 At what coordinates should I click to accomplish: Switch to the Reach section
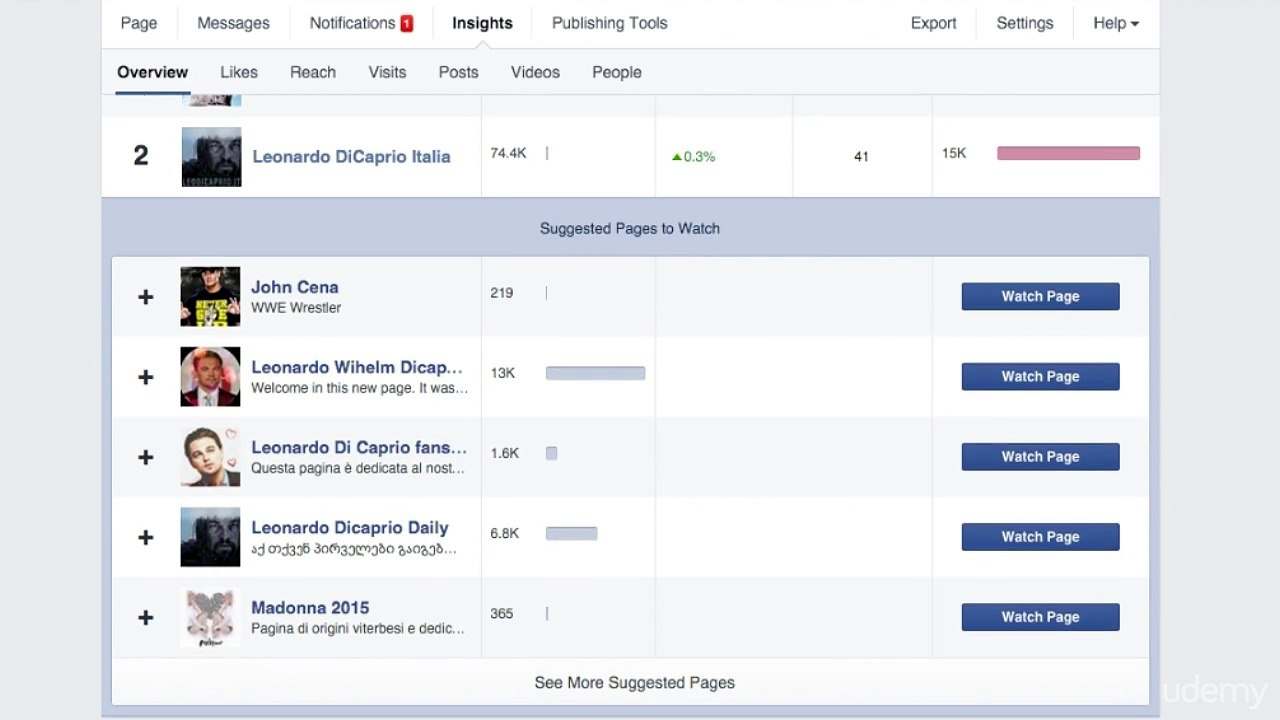(313, 72)
